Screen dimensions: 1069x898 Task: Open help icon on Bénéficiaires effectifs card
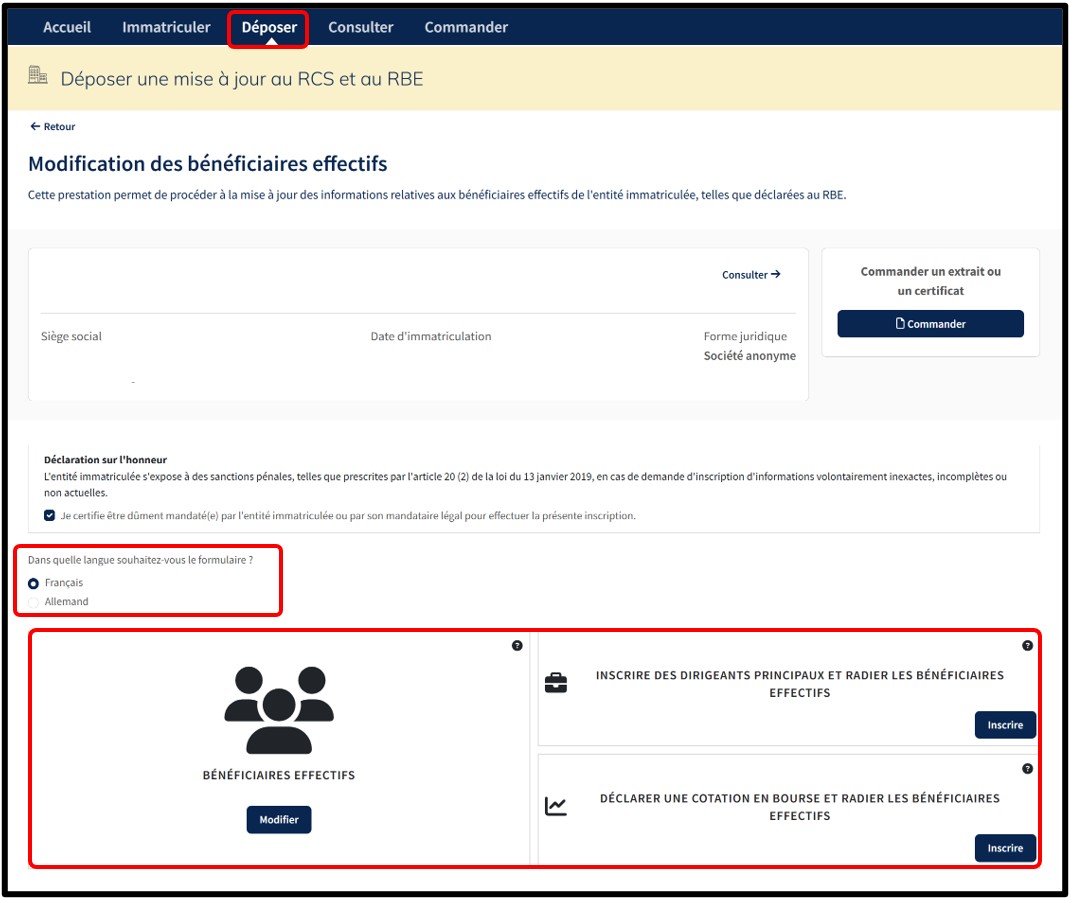(x=517, y=646)
